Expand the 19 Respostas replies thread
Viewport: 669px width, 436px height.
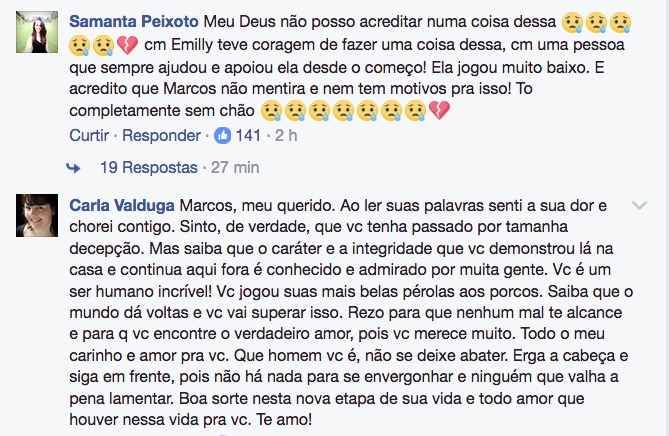(x=147, y=167)
